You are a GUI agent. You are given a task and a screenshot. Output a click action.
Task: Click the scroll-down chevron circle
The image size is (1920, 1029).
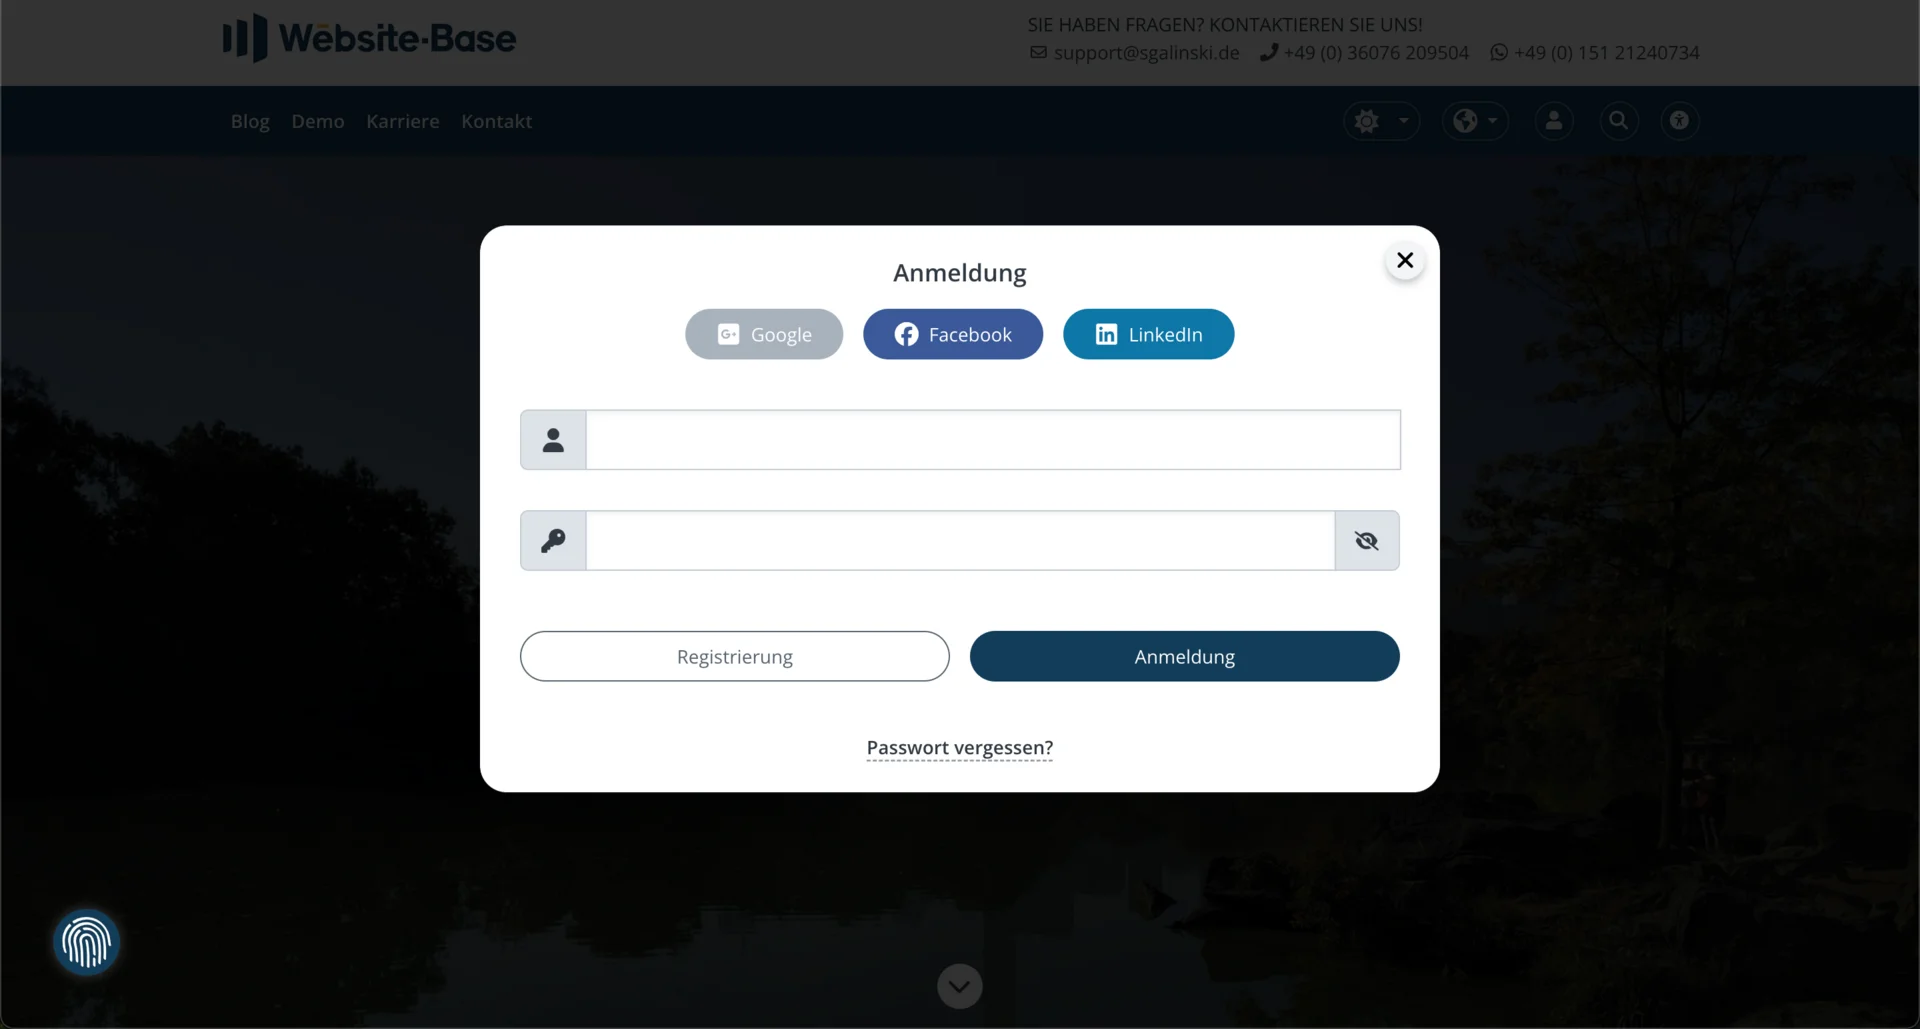pos(959,987)
